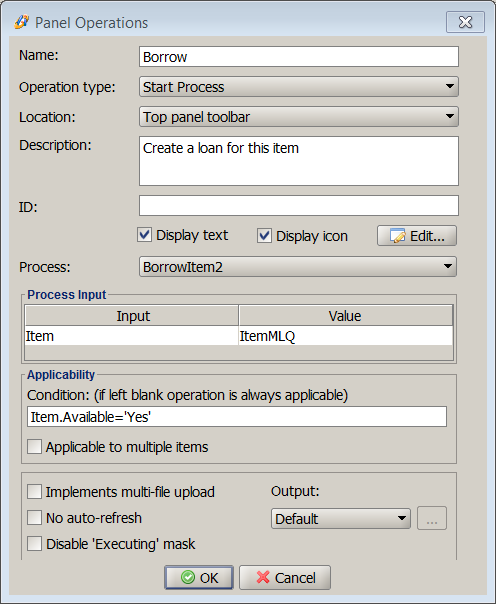The height and width of the screenshot is (604, 496).
Task: Click the empty ID input field
Action: pyautogui.click(x=299, y=205)
